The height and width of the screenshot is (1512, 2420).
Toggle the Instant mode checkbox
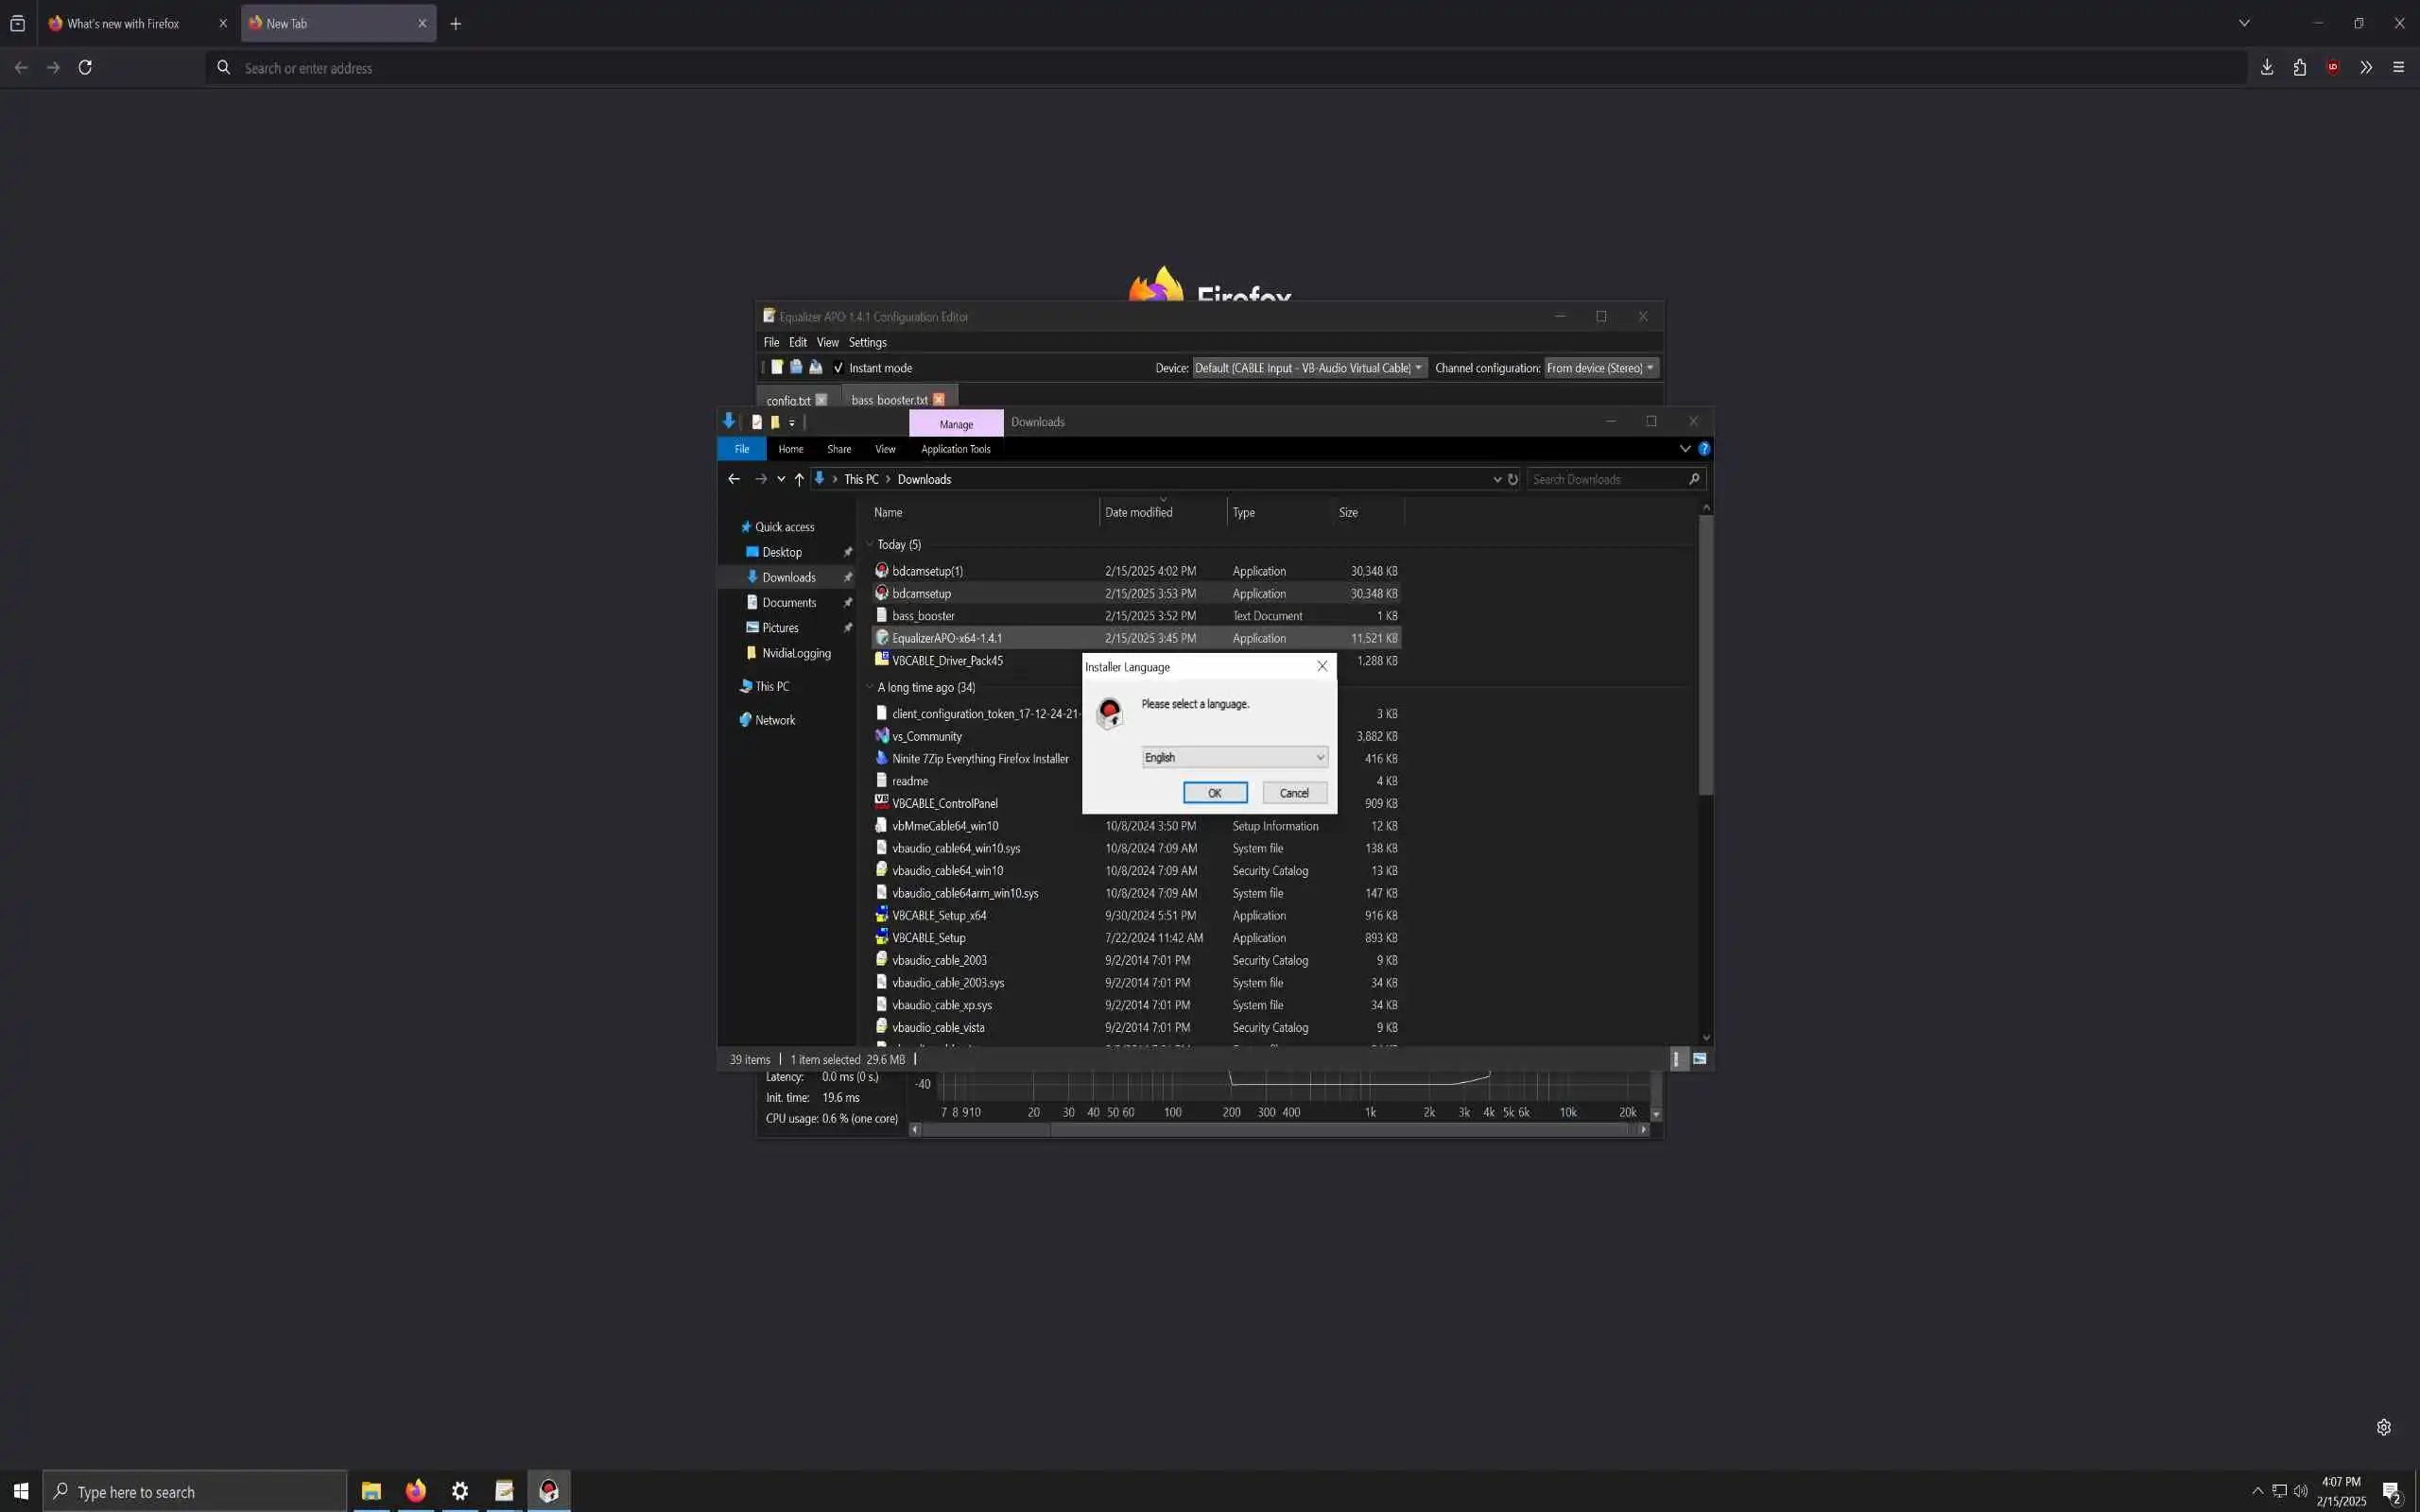(838, 368)
